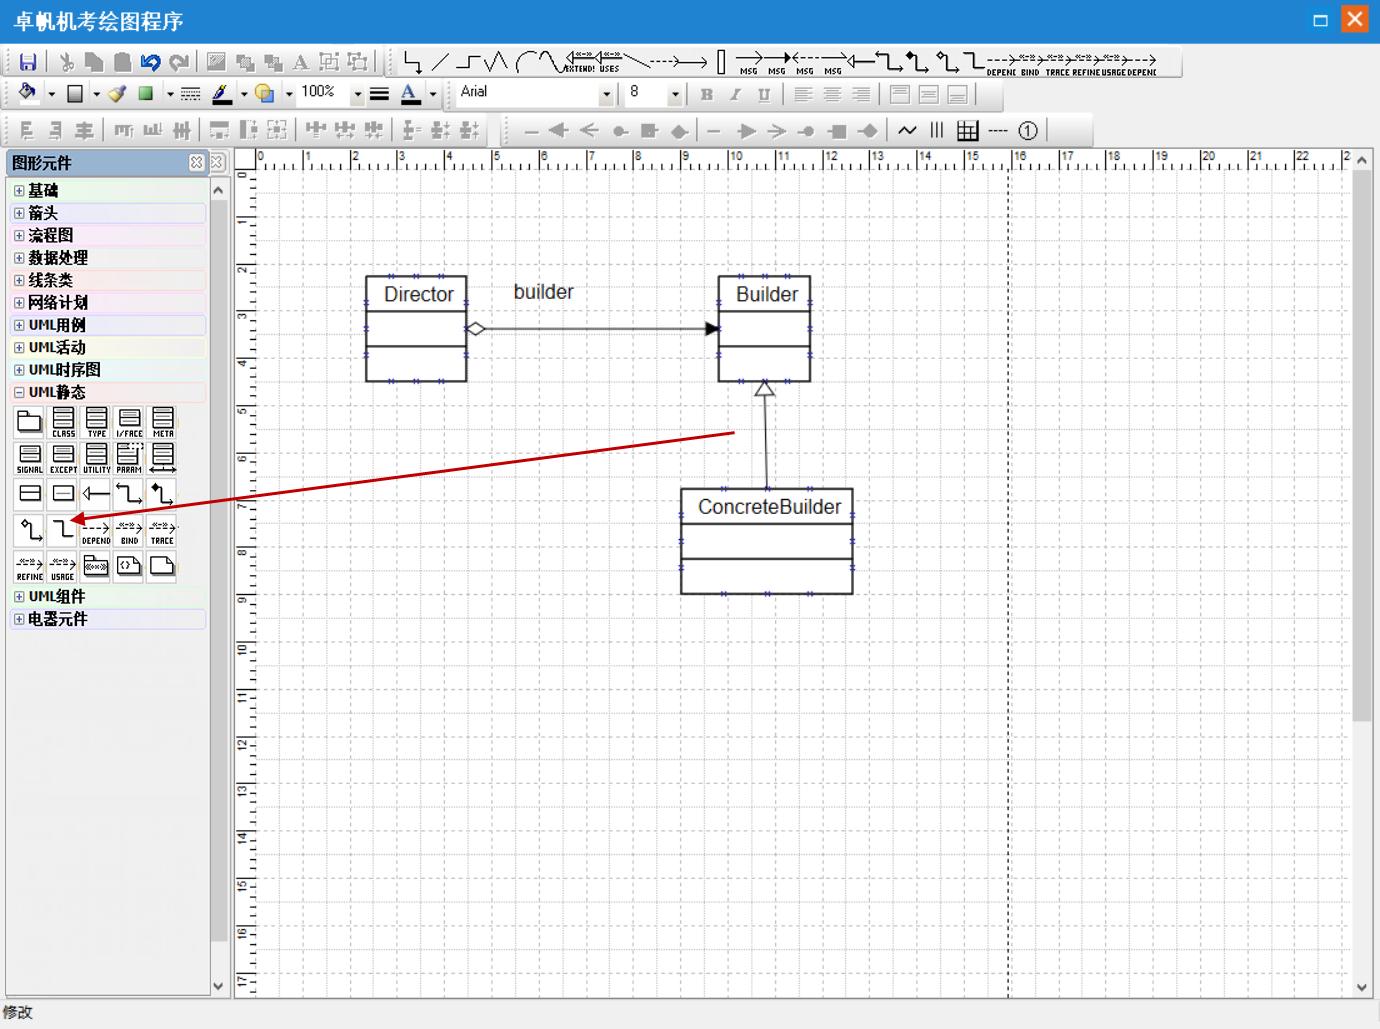
Task: Select the PARAM parameterized class shape
Action: [x=129, y=458]
